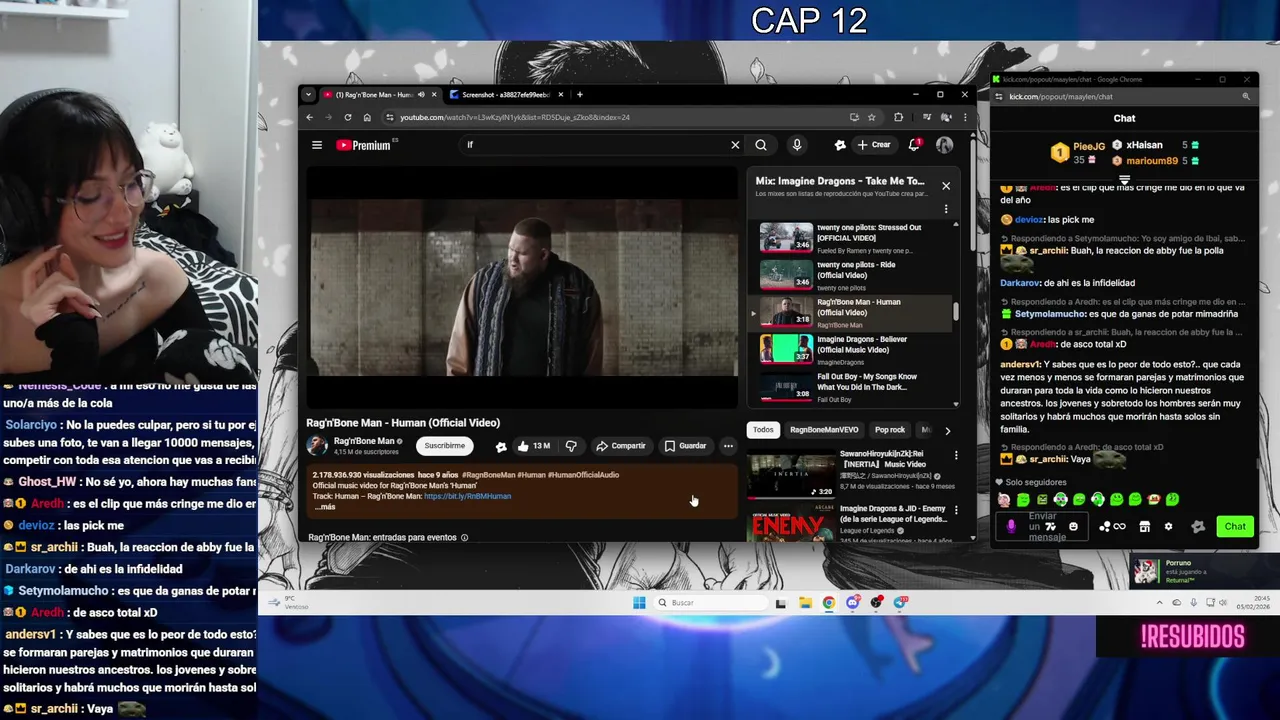This screenshot has width=1280, height=720.
Task: Go to the YouTube Premium home logo
Action: [366, 145]
